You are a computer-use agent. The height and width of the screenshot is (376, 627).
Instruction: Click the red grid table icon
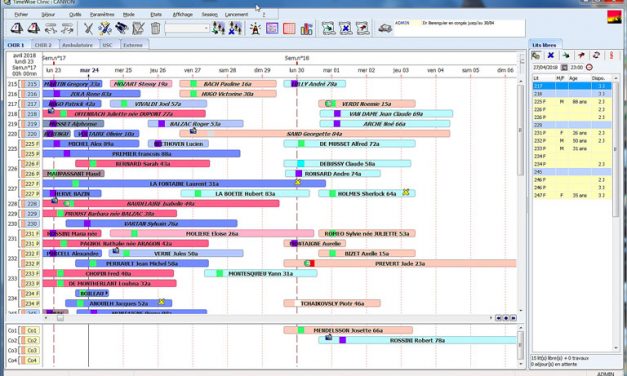[x=289, y=28]
